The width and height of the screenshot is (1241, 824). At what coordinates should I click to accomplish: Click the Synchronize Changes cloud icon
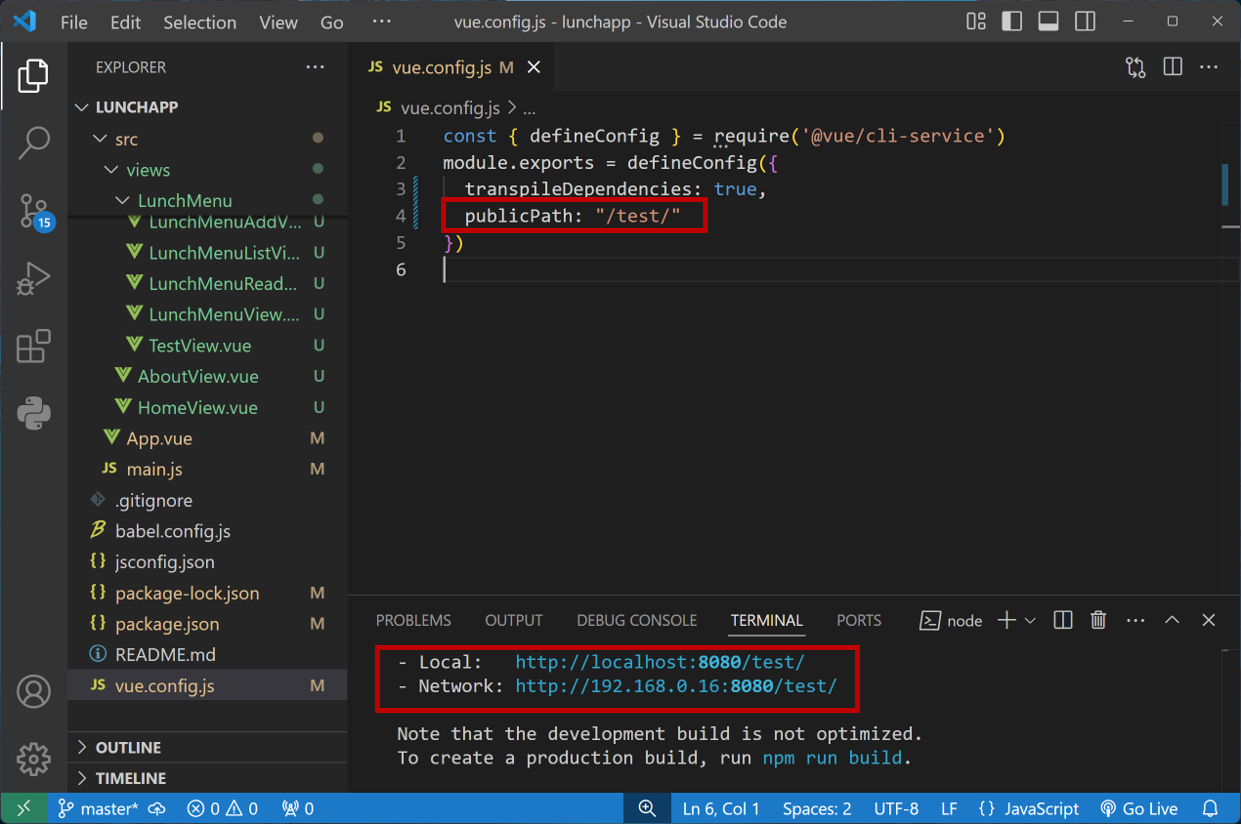[156, 809]
